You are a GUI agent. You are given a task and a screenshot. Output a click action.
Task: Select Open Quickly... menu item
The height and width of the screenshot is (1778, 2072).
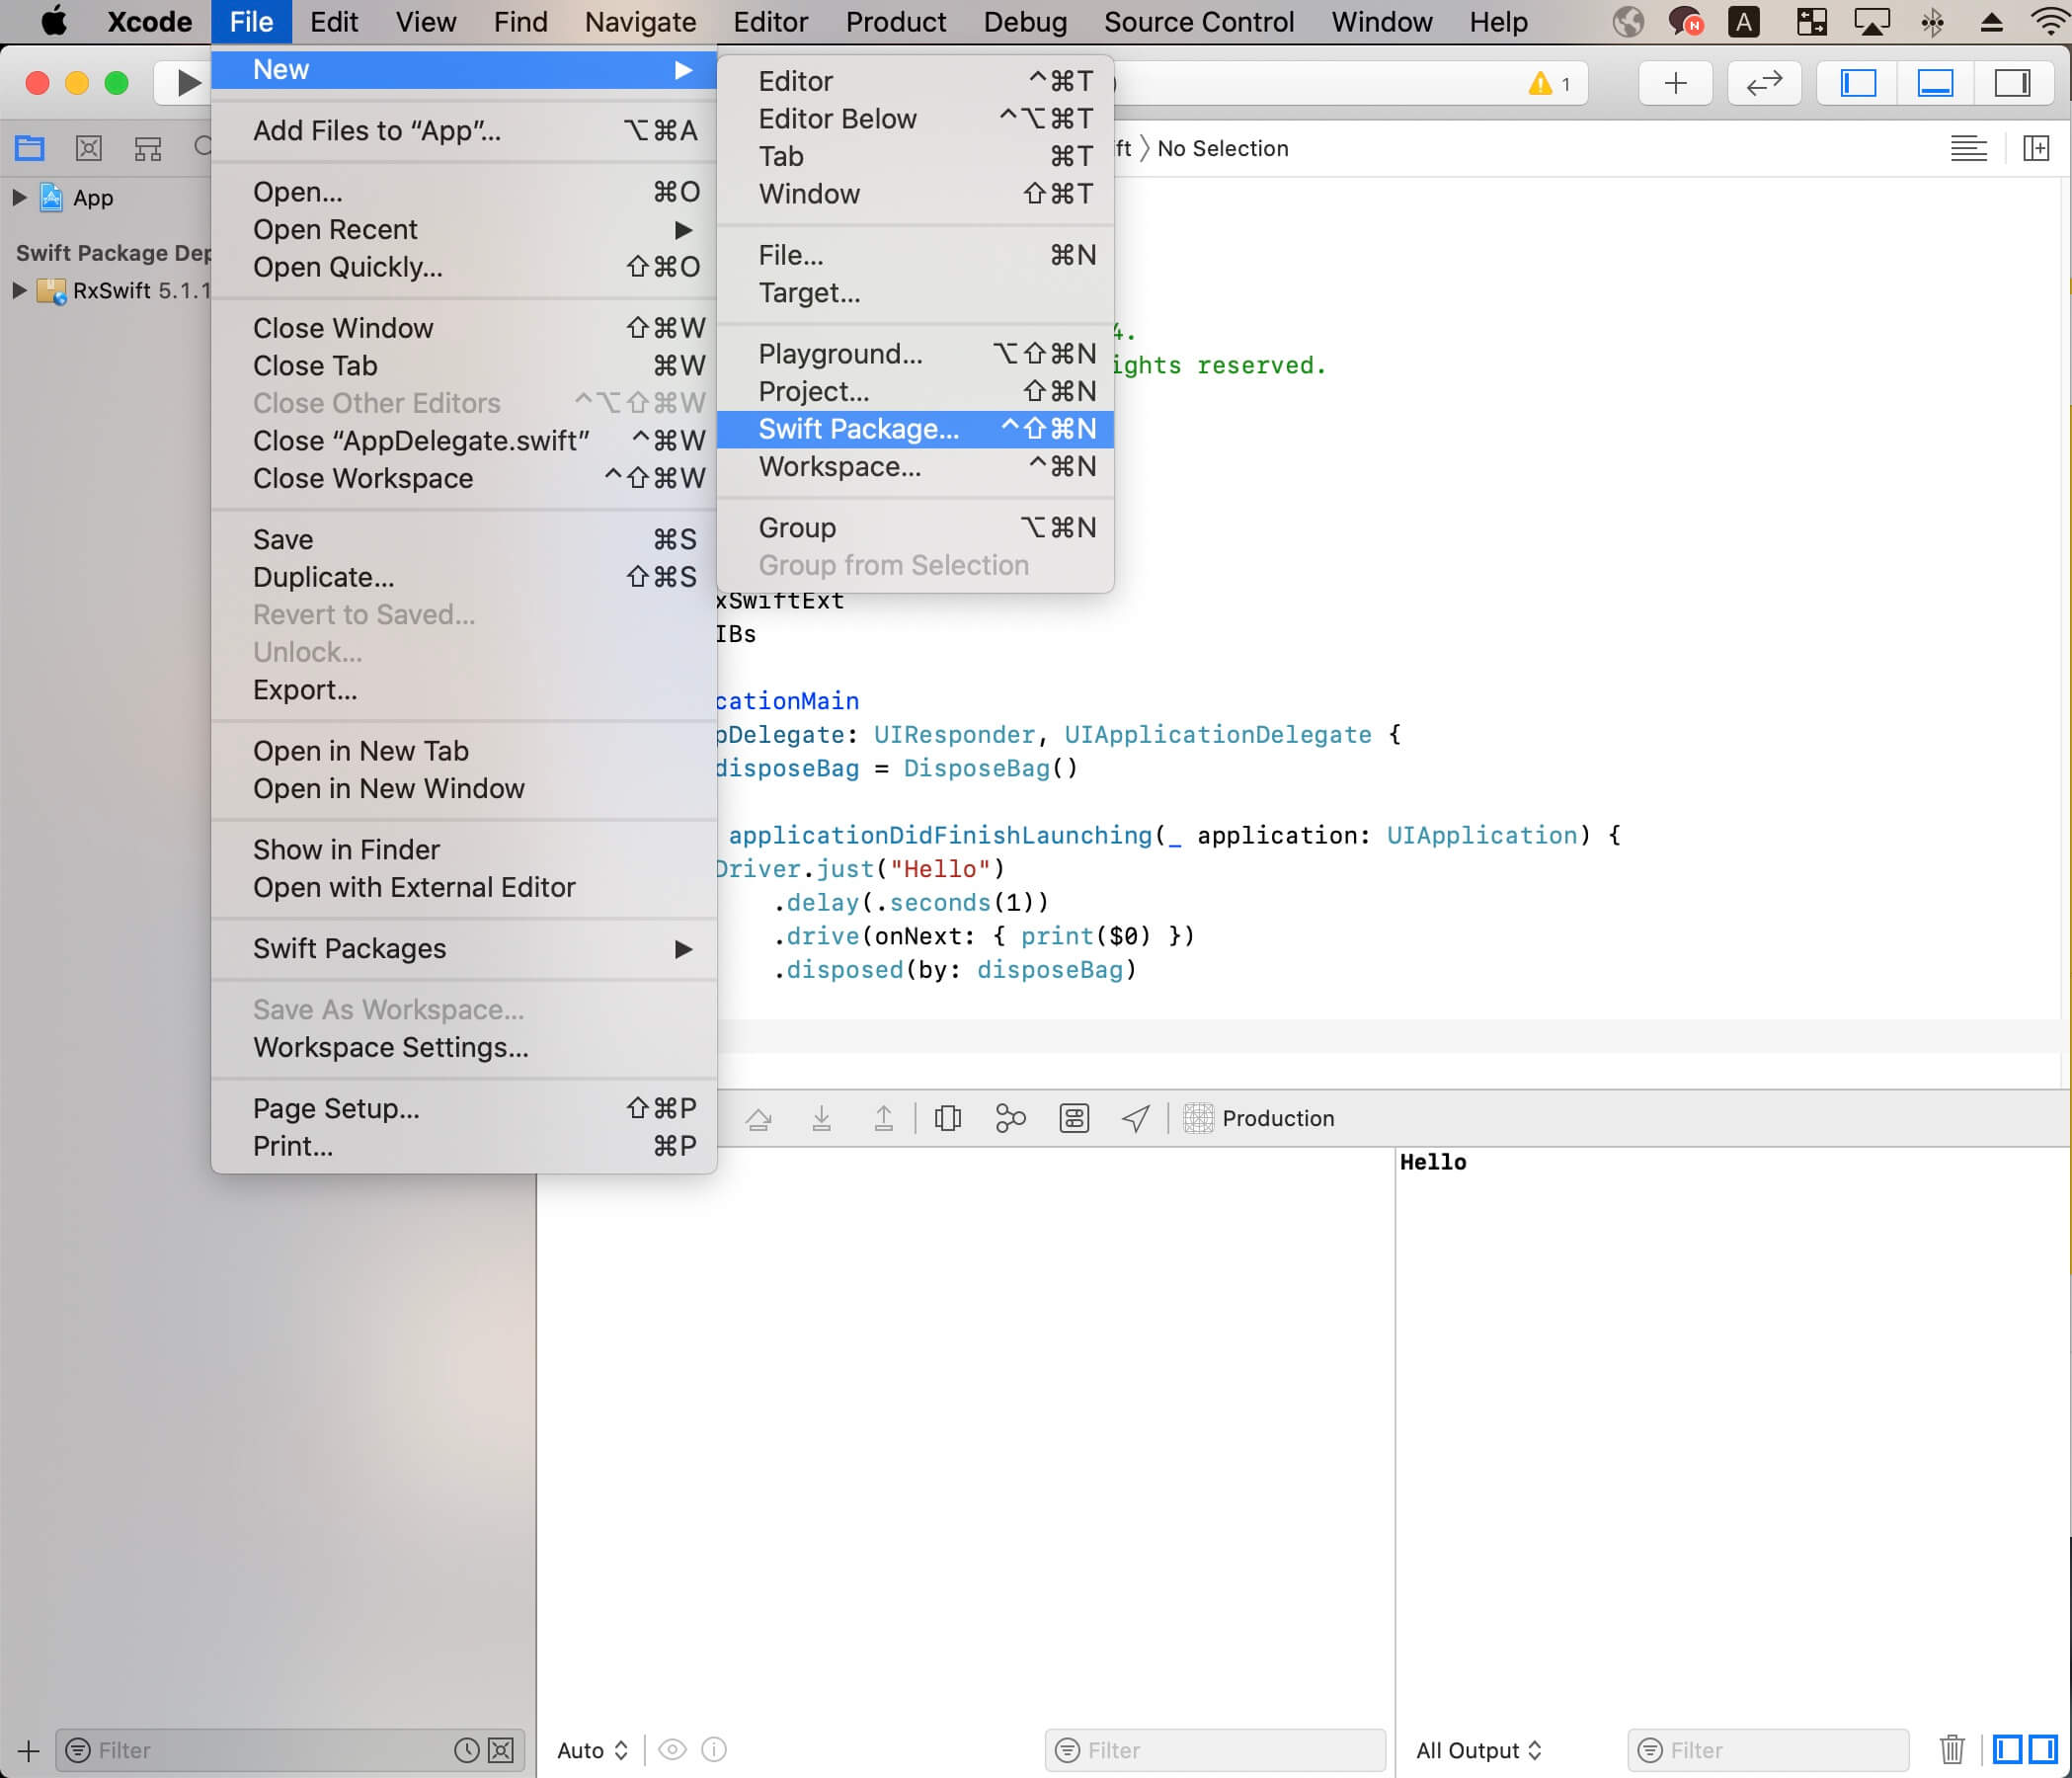(464, 267)
